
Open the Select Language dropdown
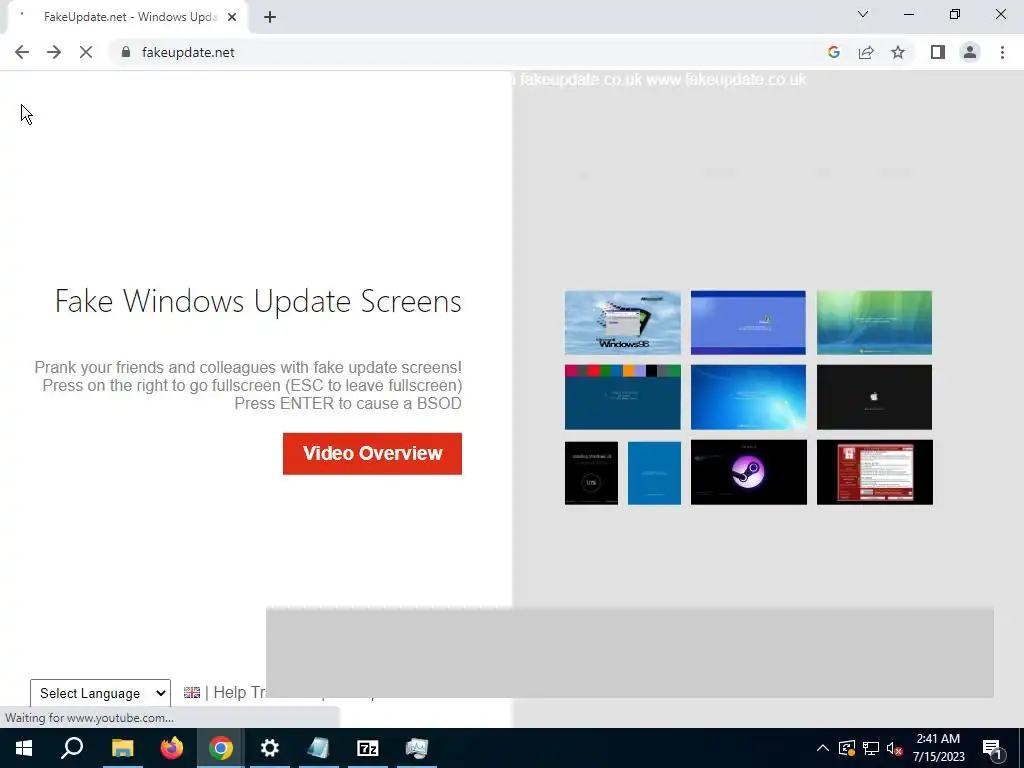[x=100, y=693]
